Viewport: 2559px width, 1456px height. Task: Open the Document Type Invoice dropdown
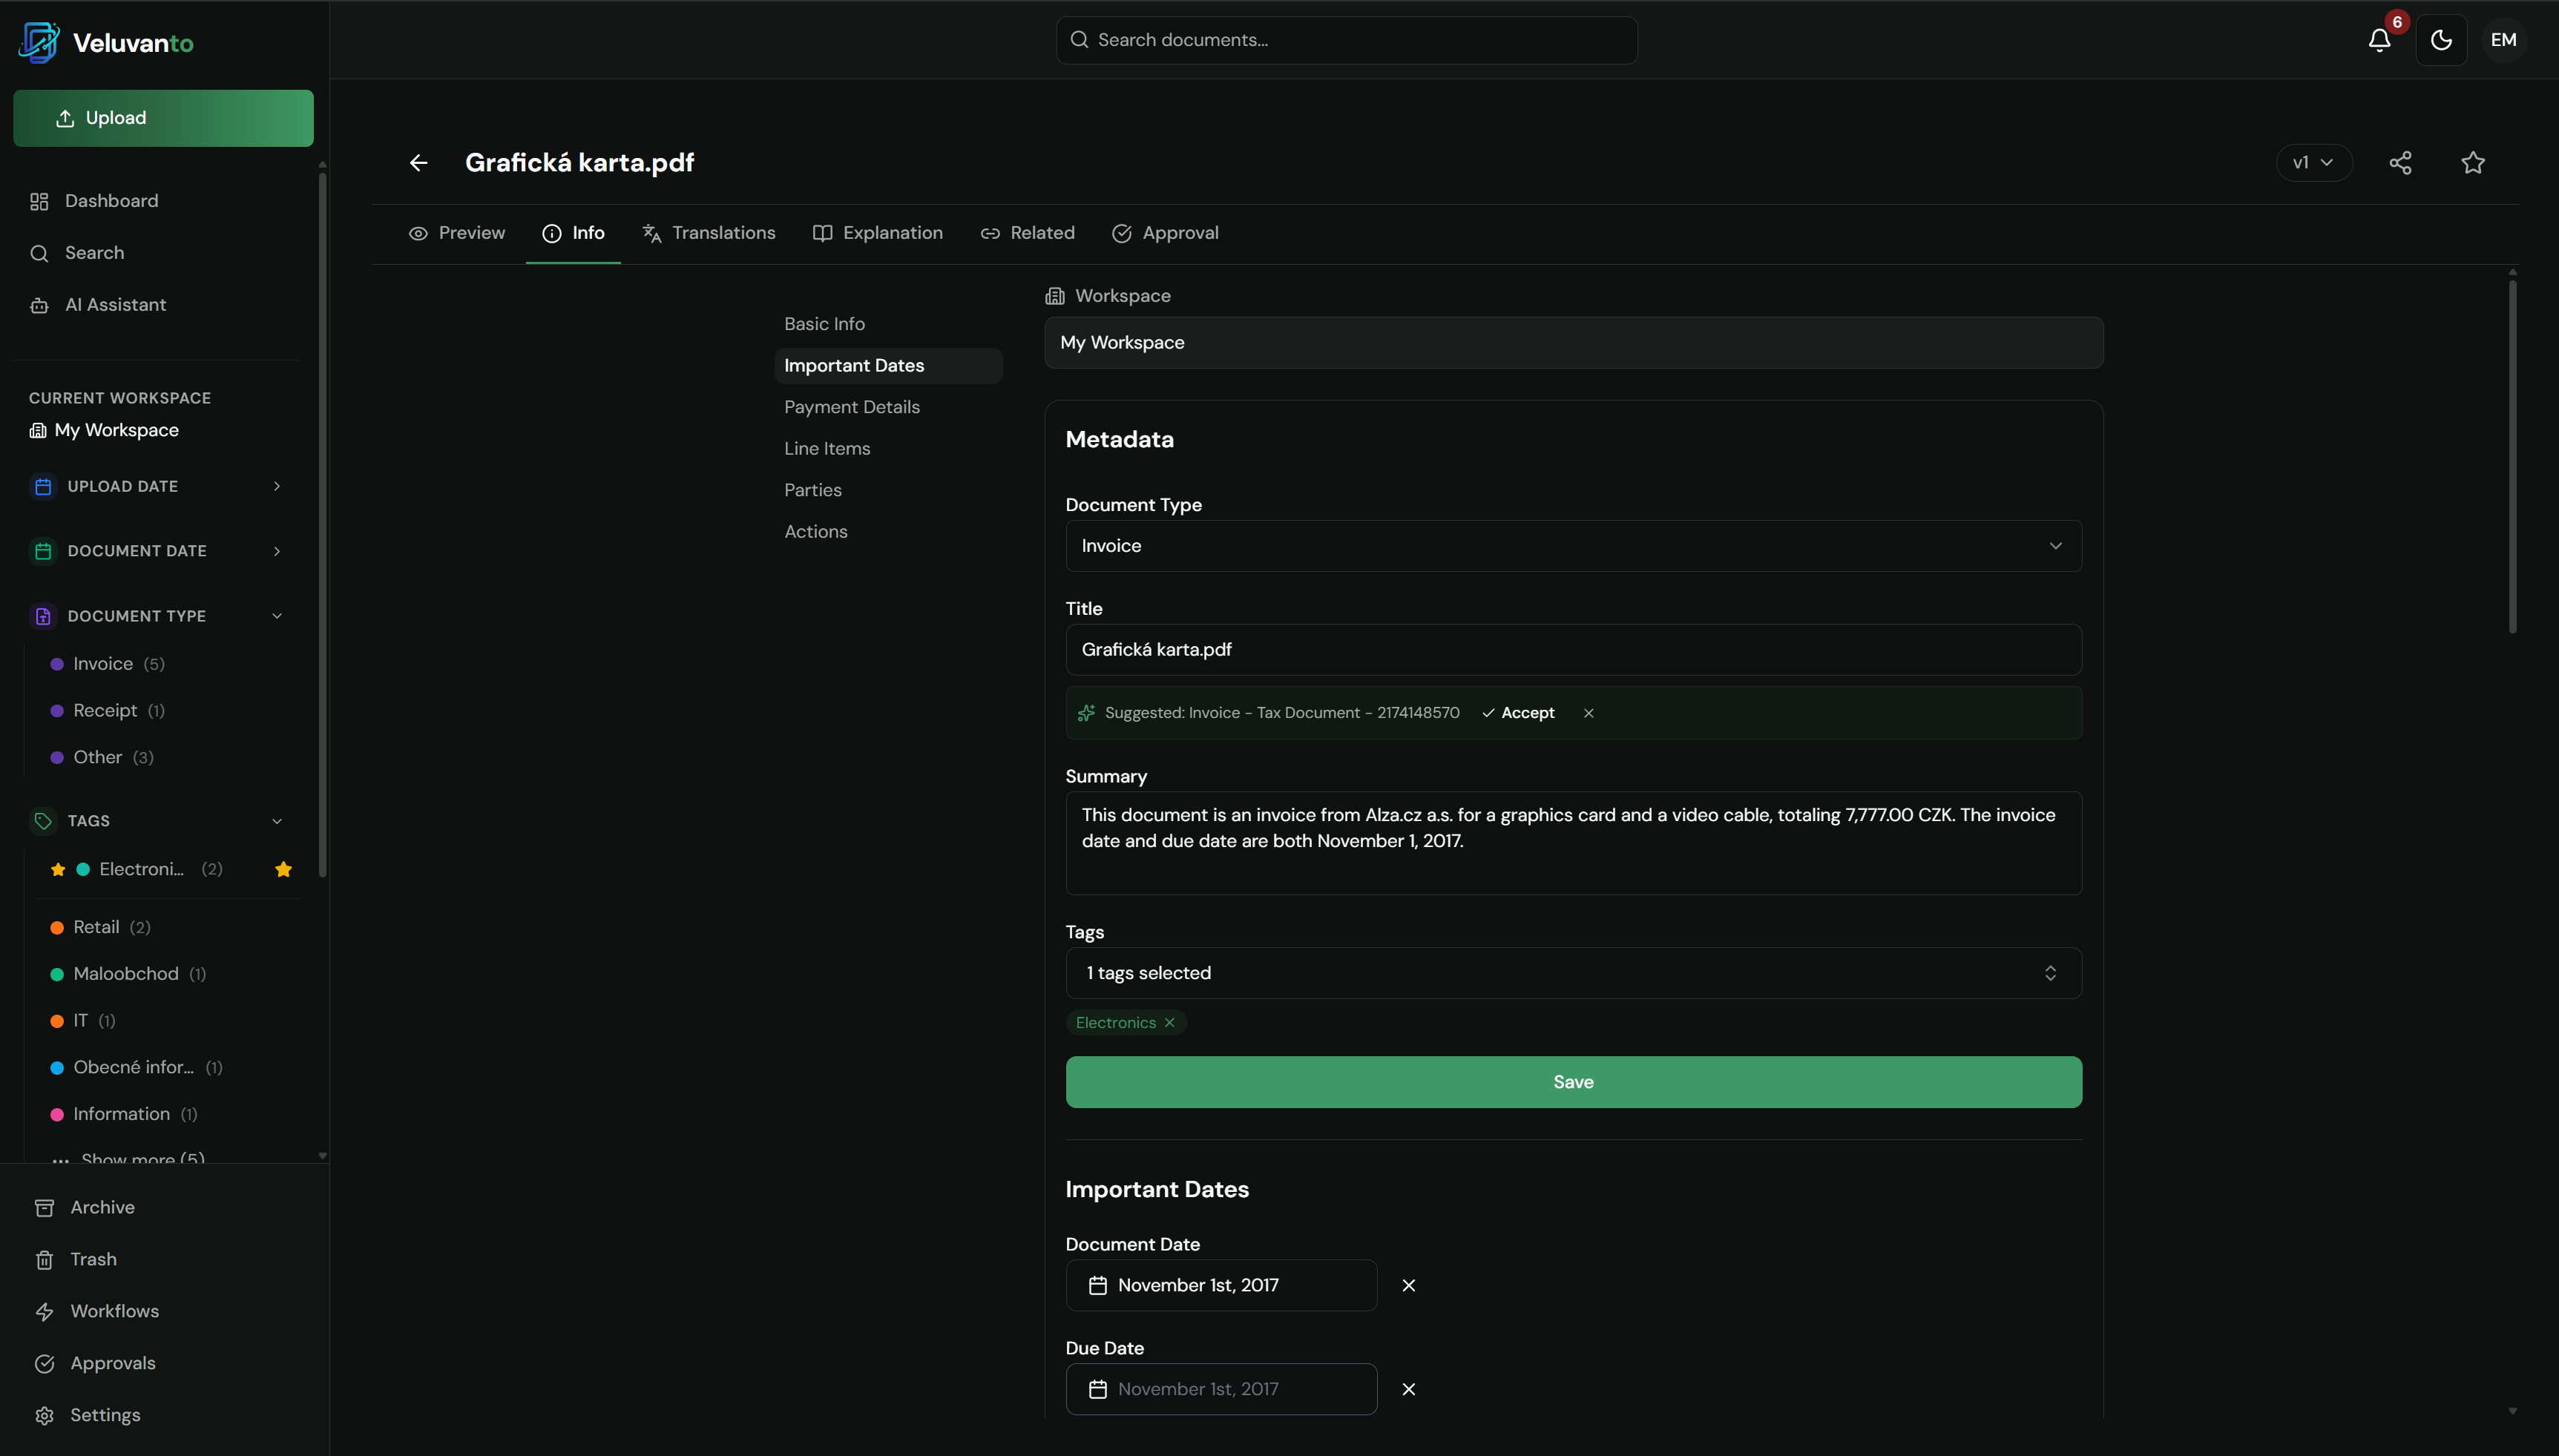(x=1573, y=546)
